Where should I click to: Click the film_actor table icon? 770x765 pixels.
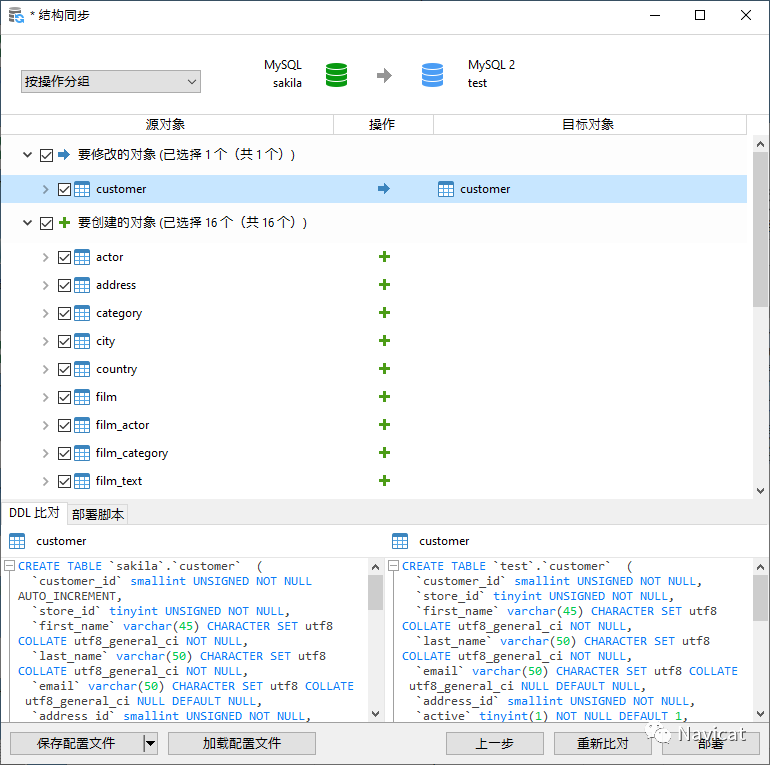tap(82, 425)
